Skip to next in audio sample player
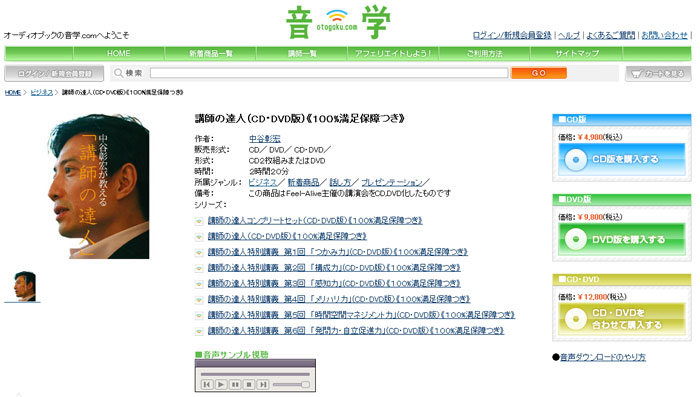 [263, 384]
